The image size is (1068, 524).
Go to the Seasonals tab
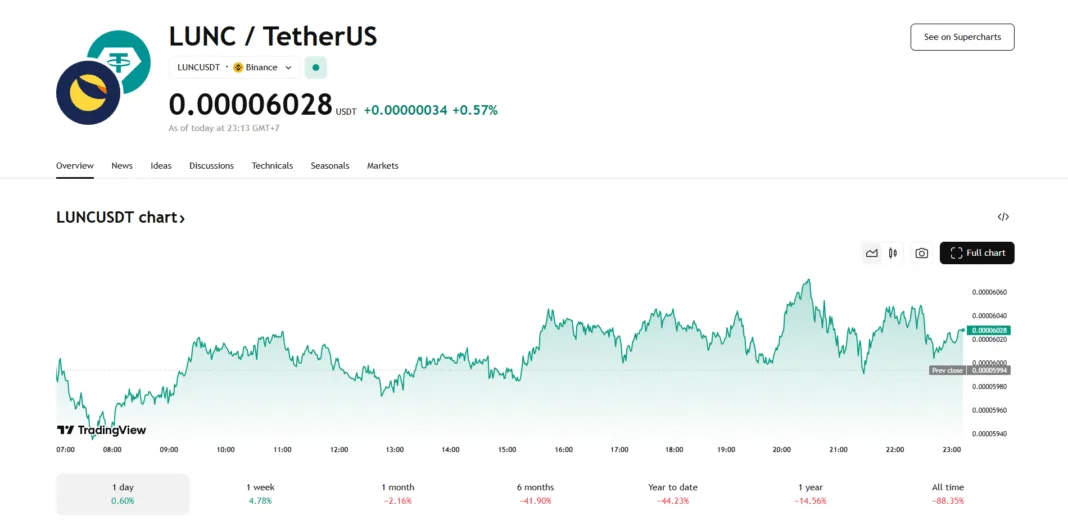click(x=330, y=166)
